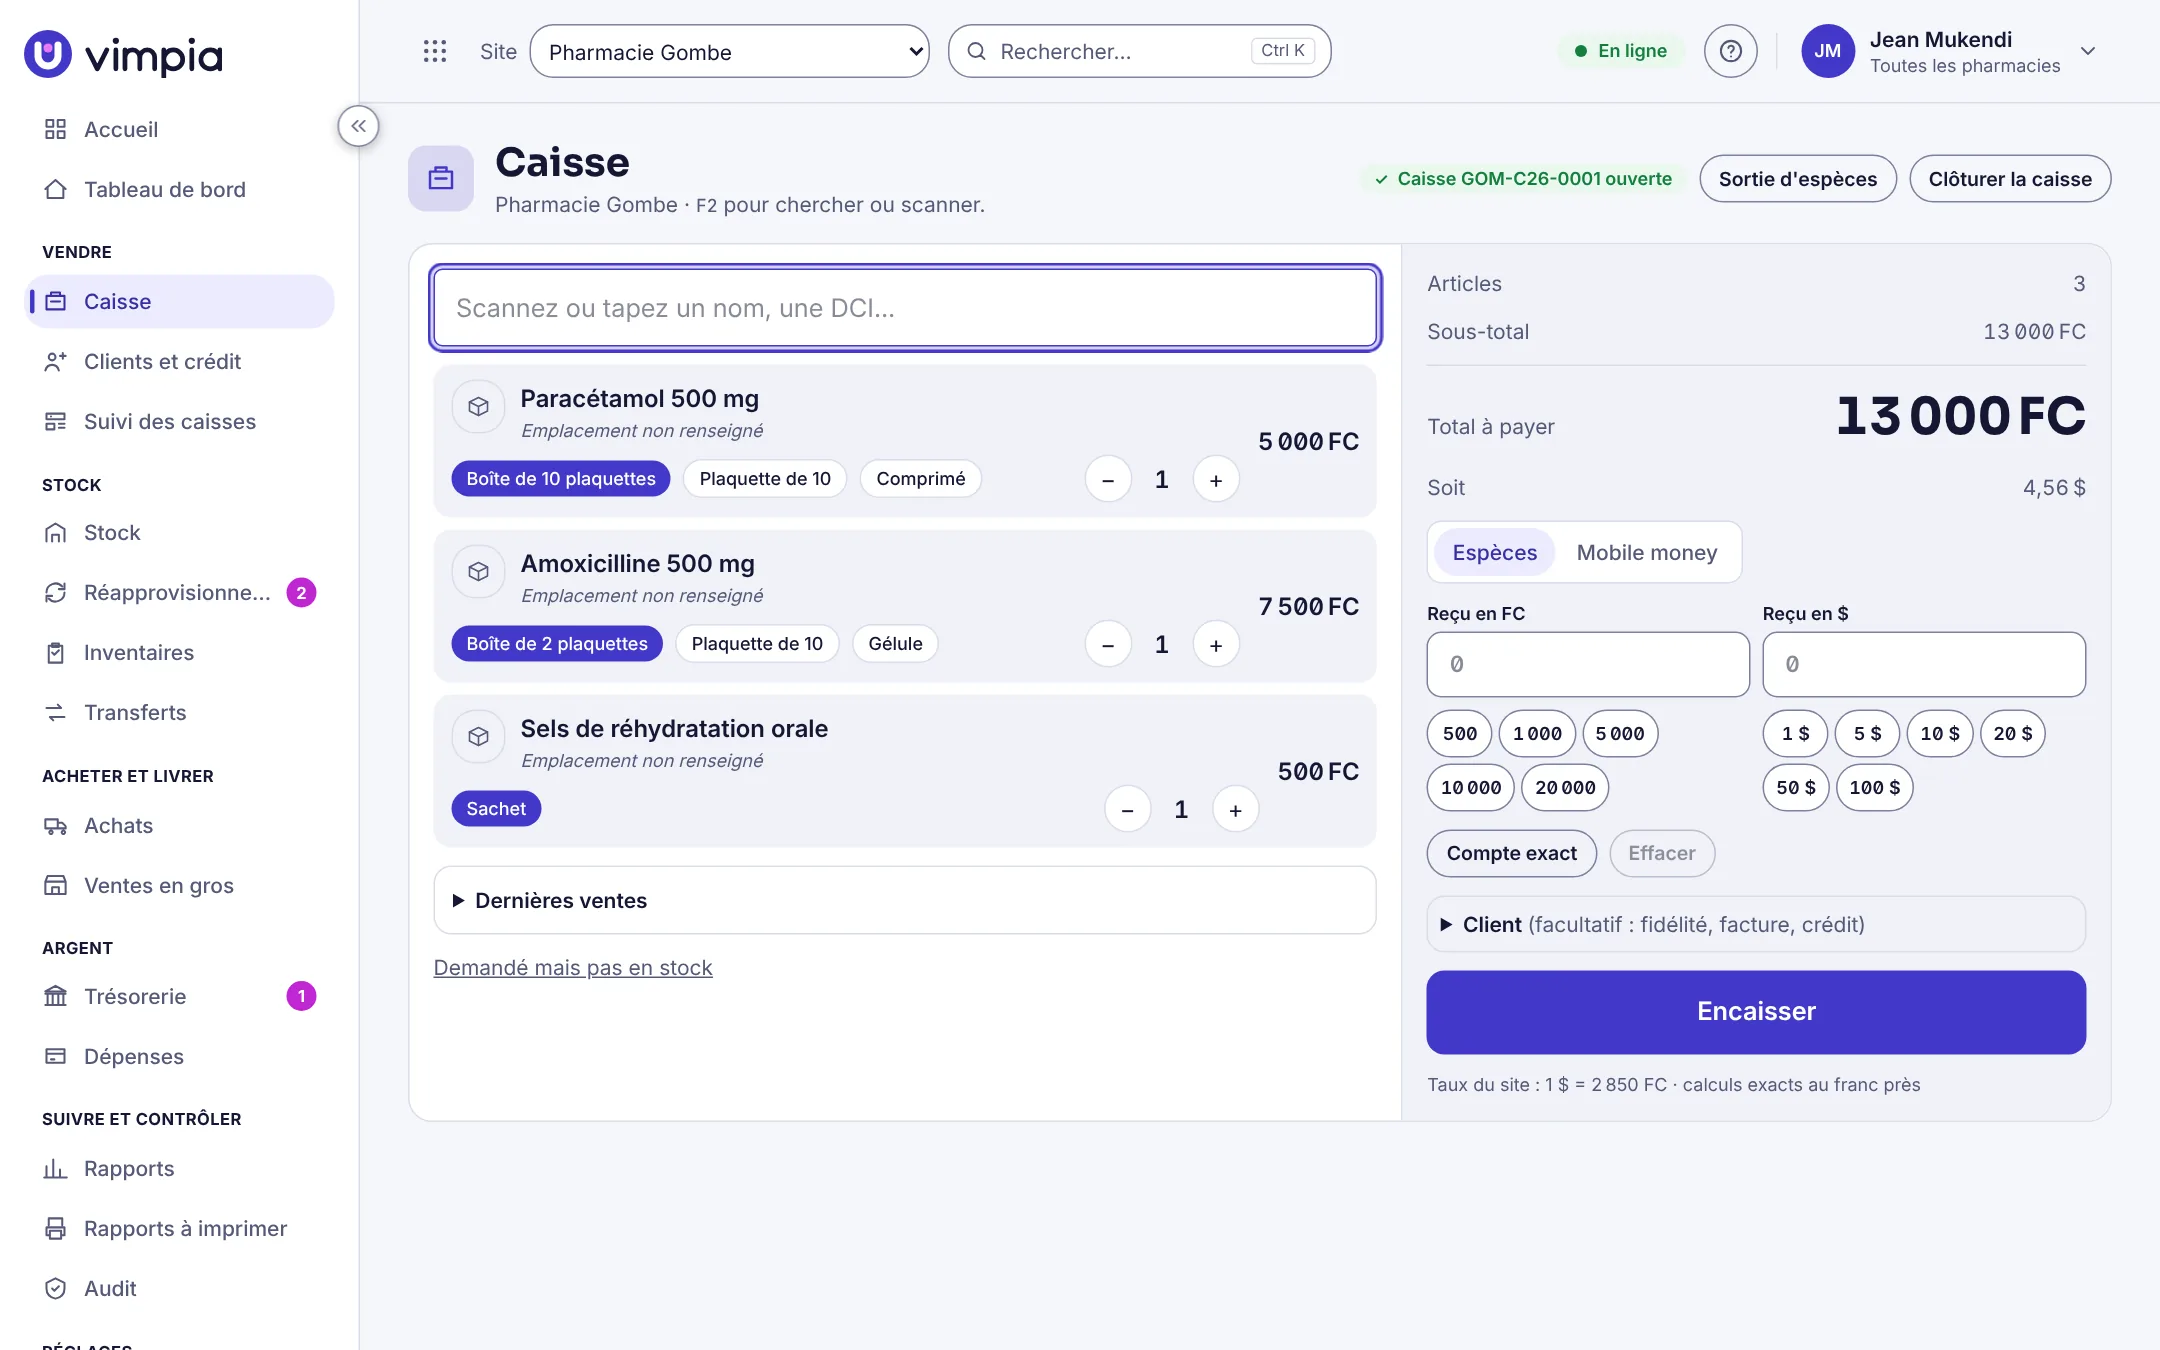Open Clients et crédit

[x=179, y=361]
